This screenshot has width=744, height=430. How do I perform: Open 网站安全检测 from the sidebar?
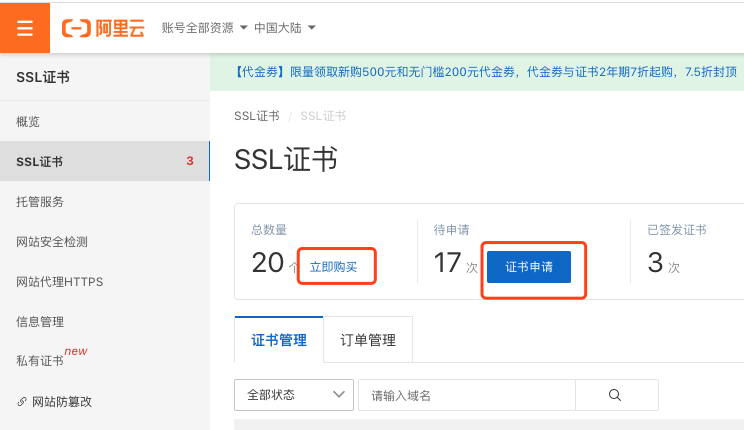[x=52, y=241]
